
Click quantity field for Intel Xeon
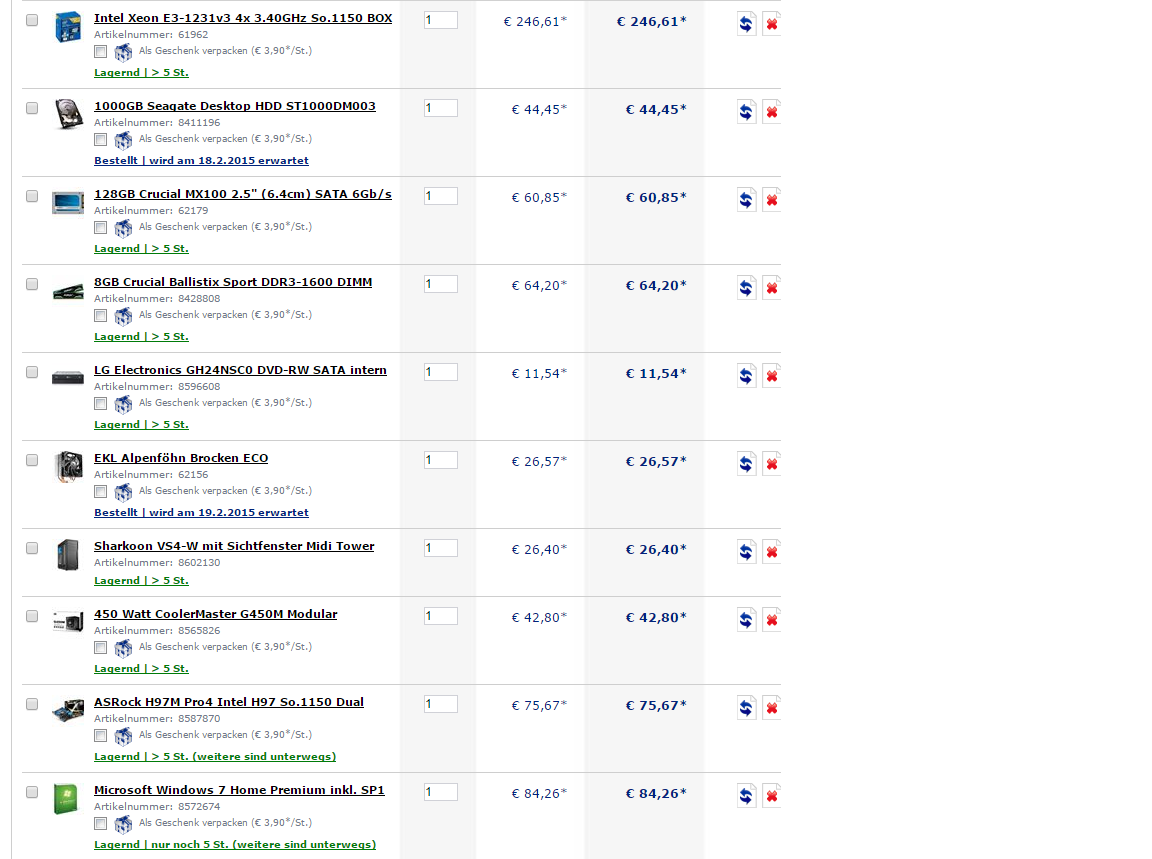[441, 20]
